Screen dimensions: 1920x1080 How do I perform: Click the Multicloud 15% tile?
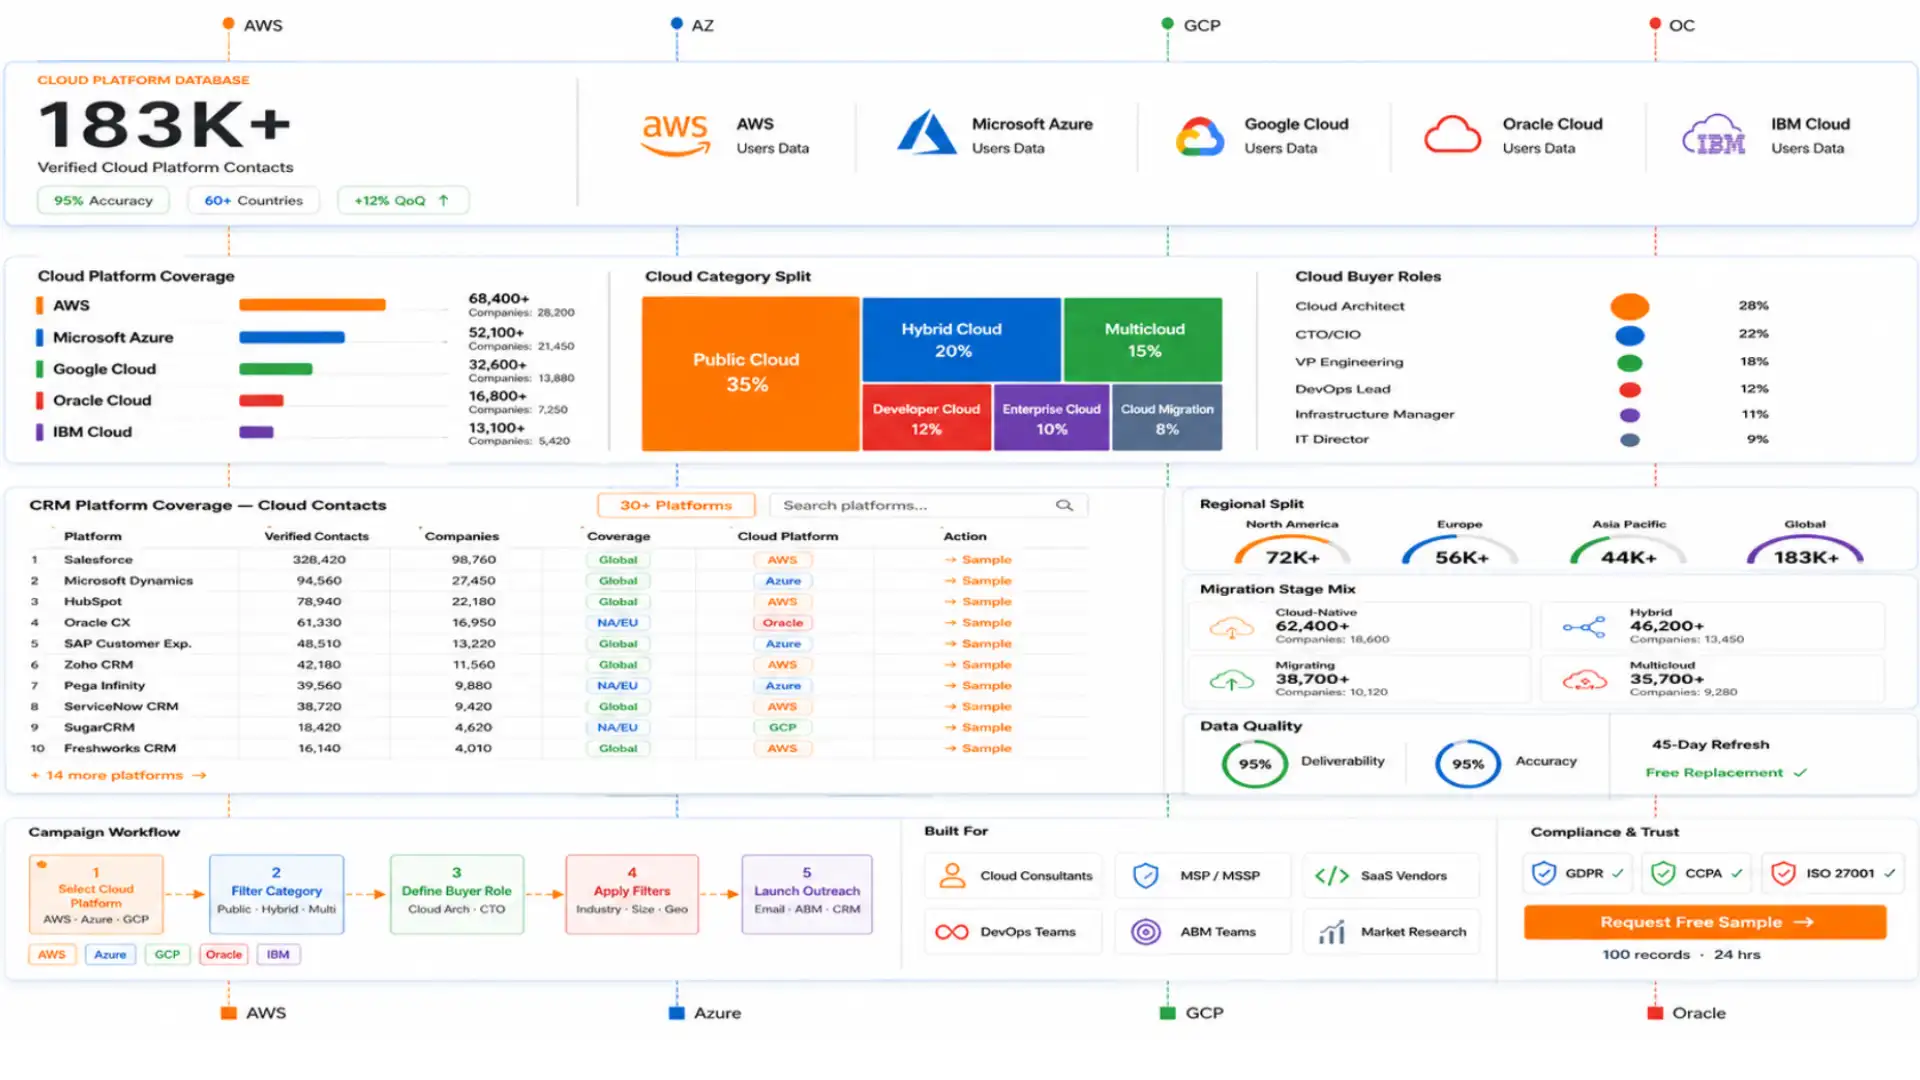(1143, 339)
